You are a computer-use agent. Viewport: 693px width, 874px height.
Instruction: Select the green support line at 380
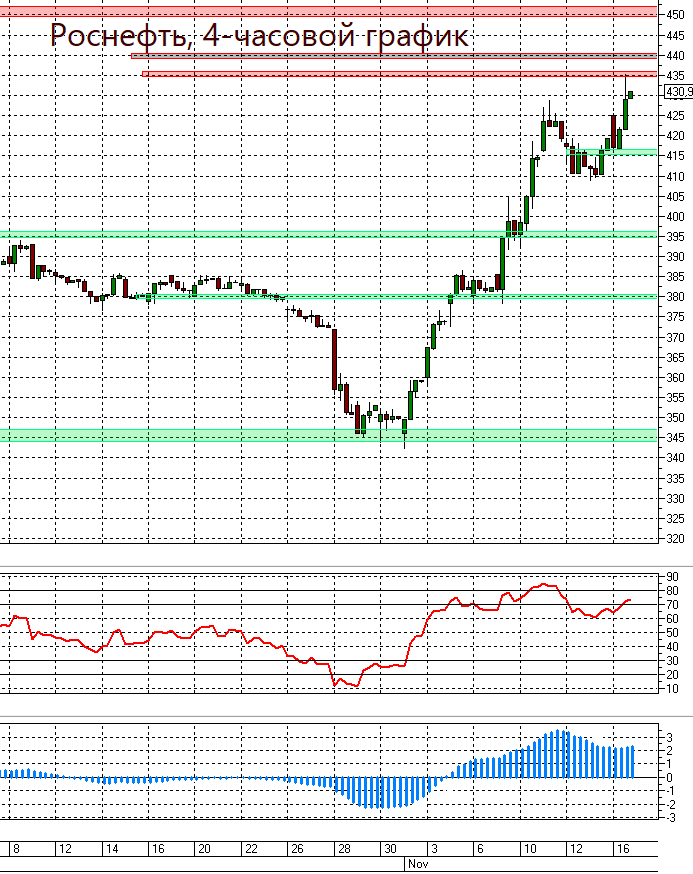(x=397, y=297)
